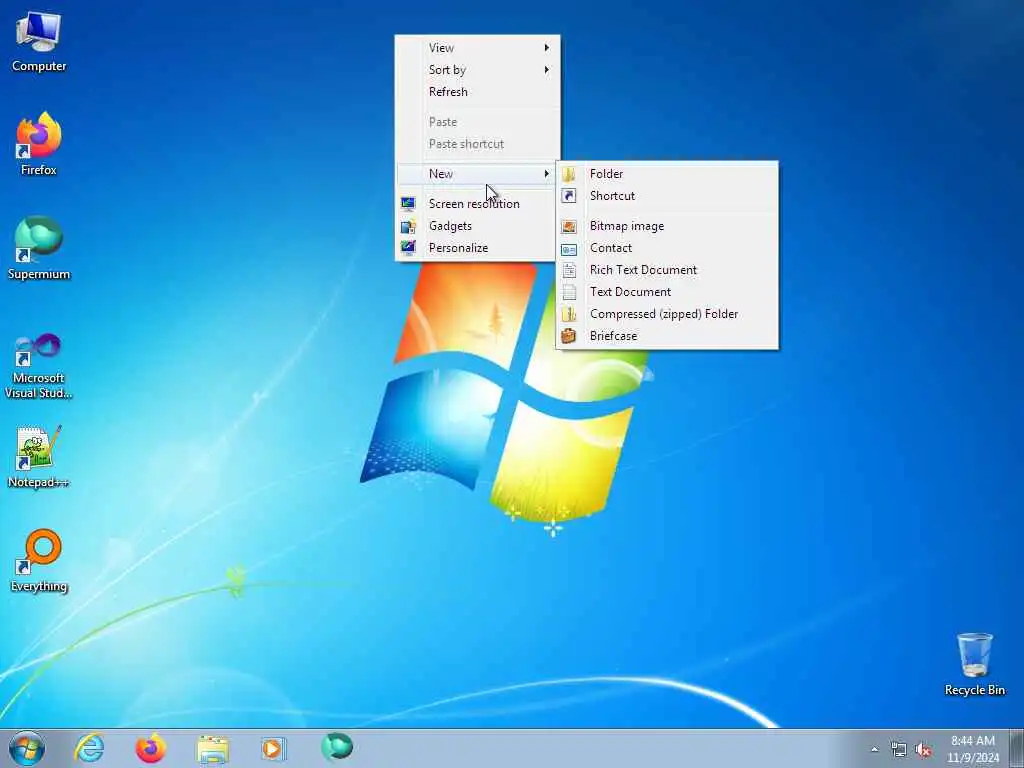Open Gadgets from the context menu
The image size is (1024, 768).
(x=477, y=226)
